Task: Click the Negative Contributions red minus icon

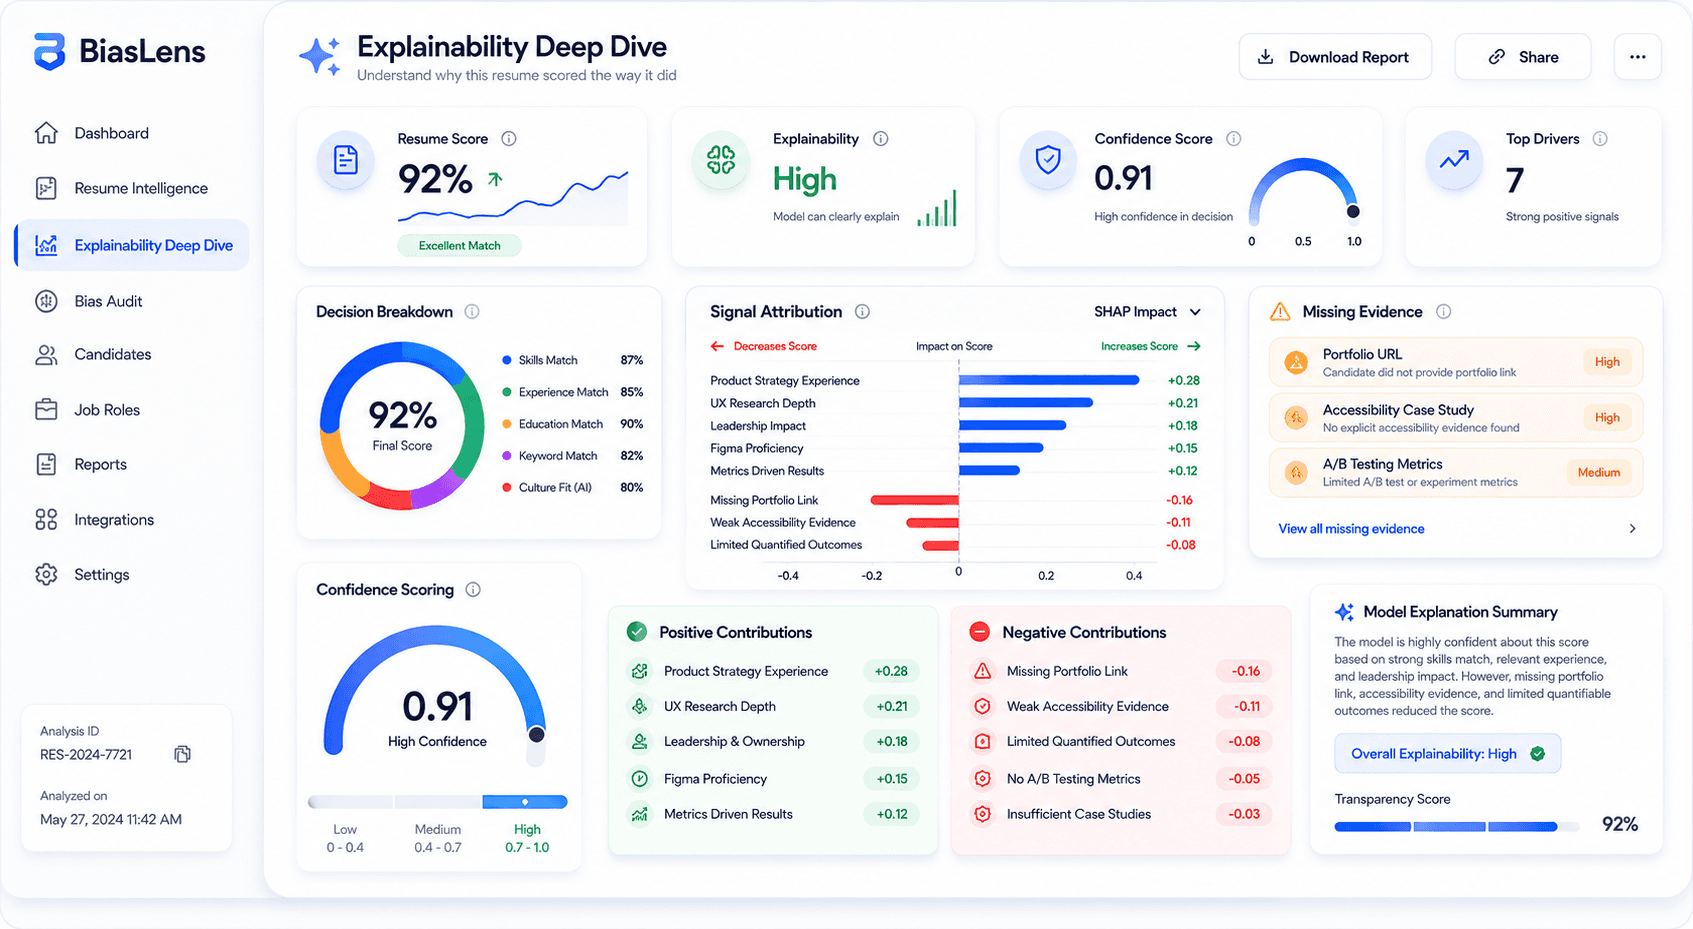Action: 980,632
